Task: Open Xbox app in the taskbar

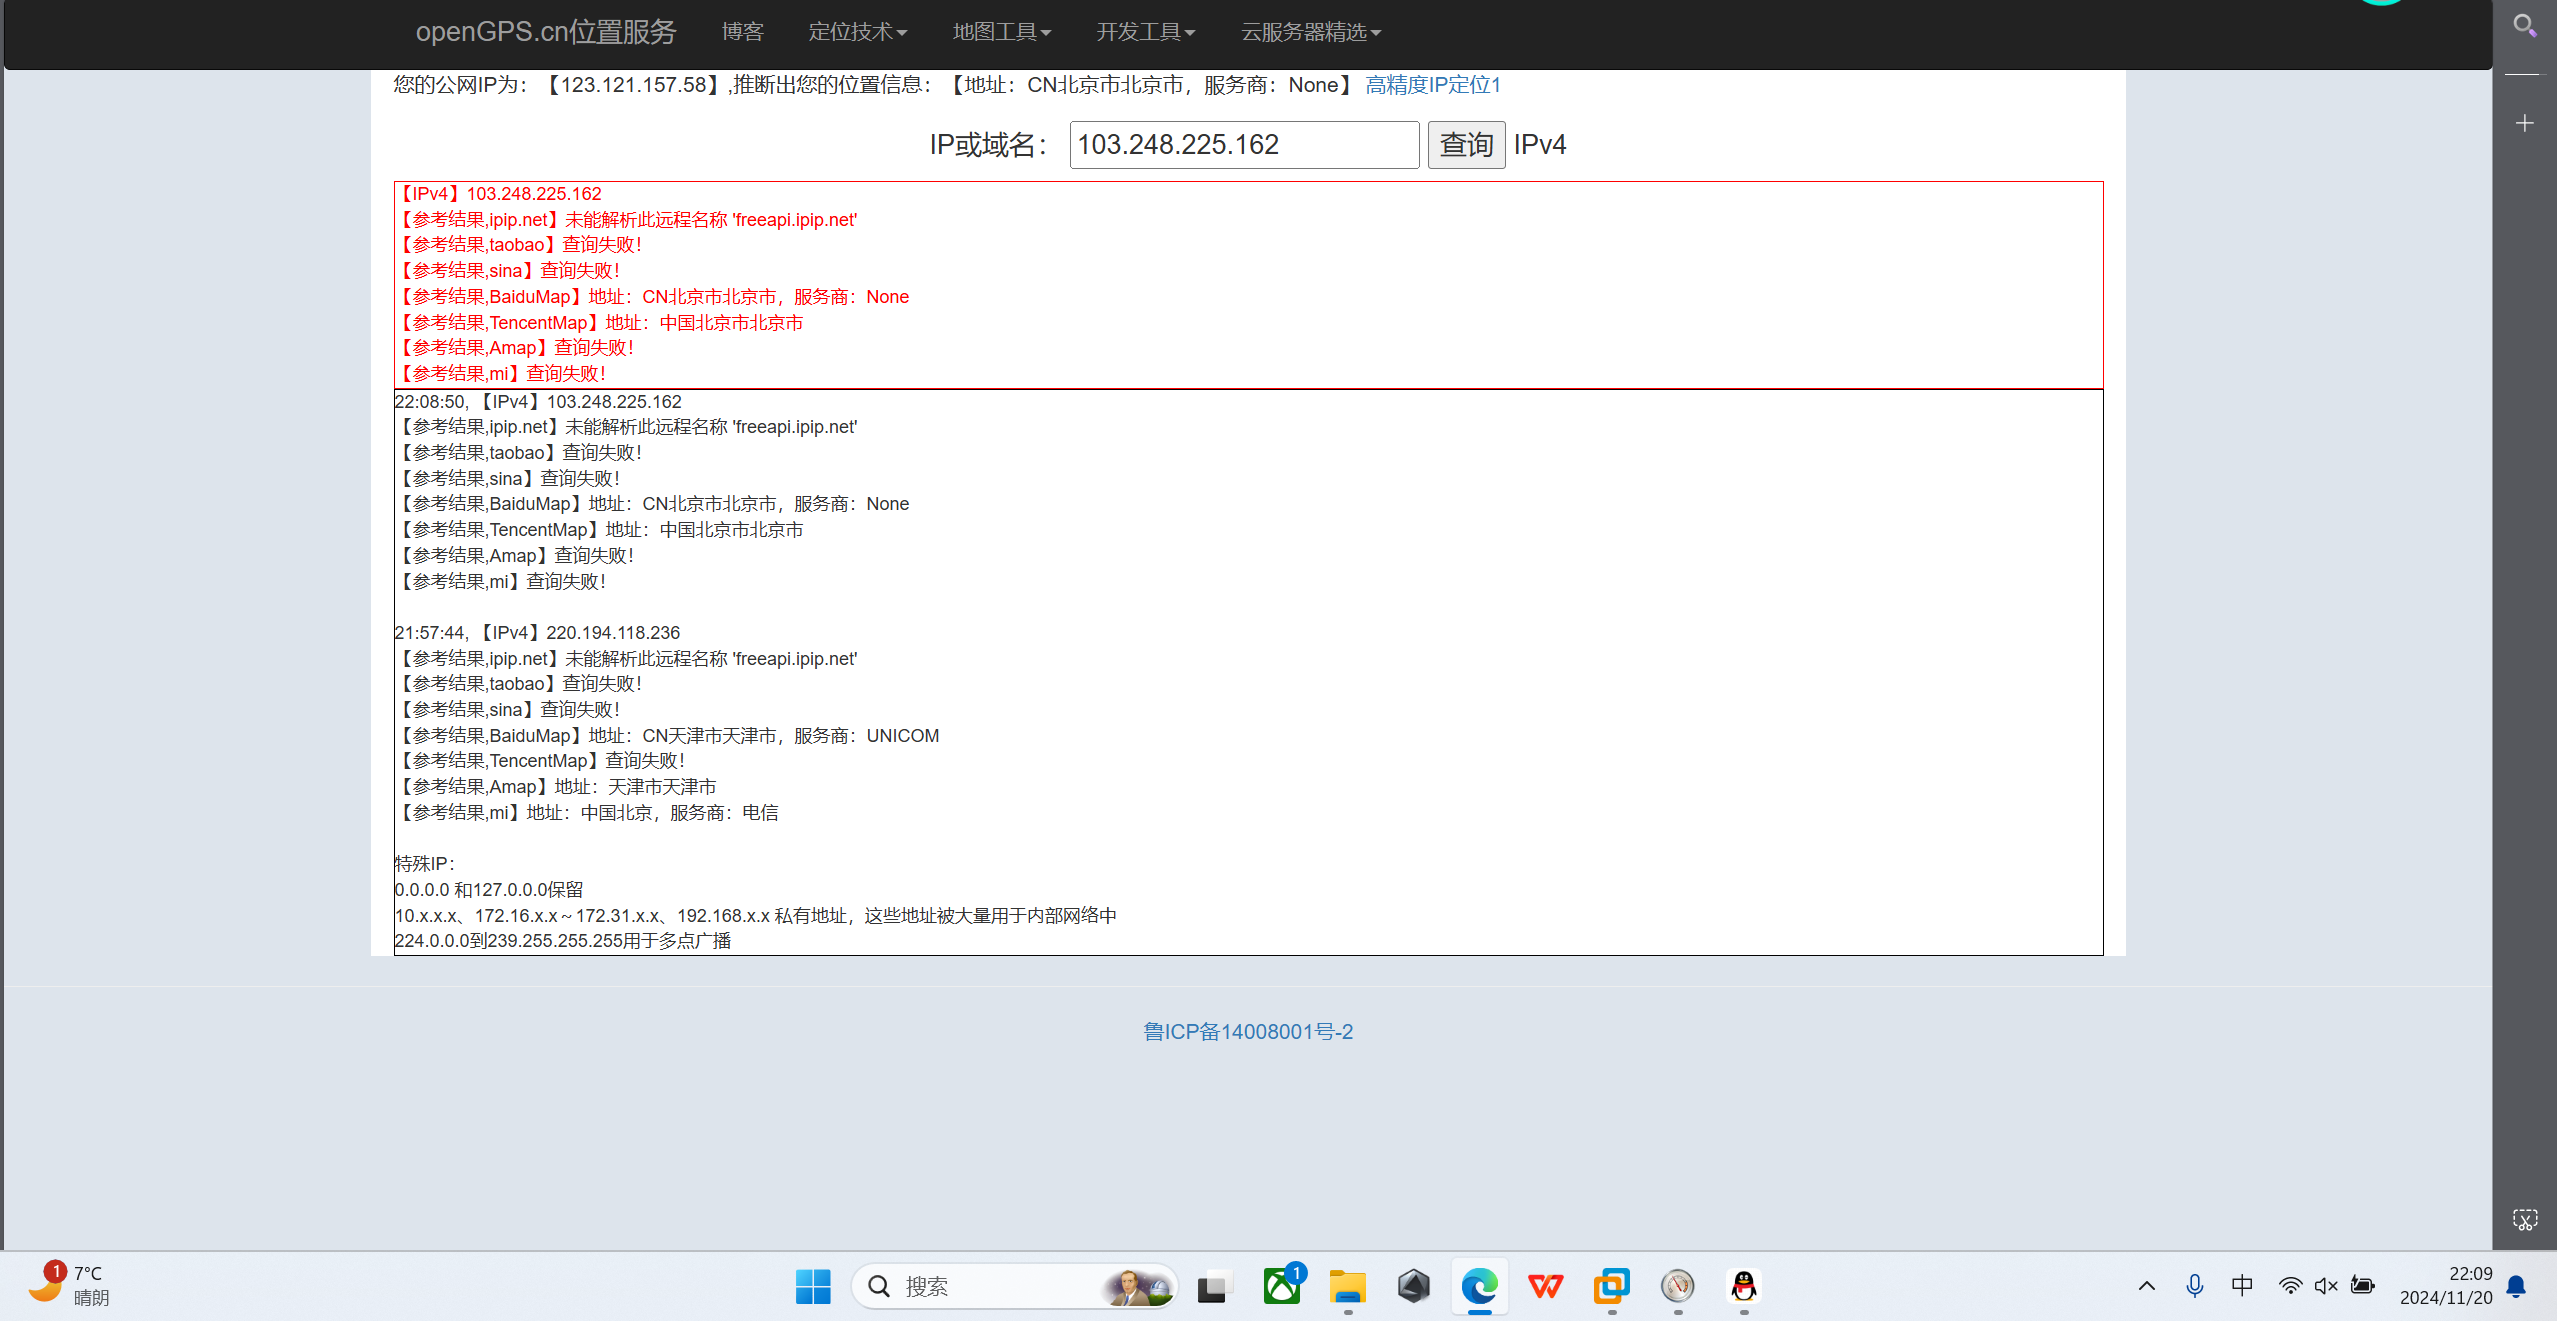Action: 1282,1286
